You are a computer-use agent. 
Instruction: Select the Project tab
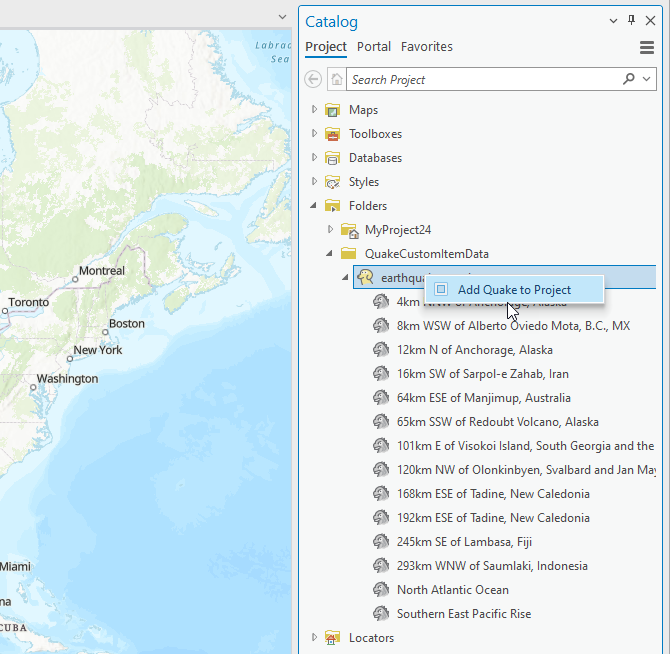(x=326, y=47)
